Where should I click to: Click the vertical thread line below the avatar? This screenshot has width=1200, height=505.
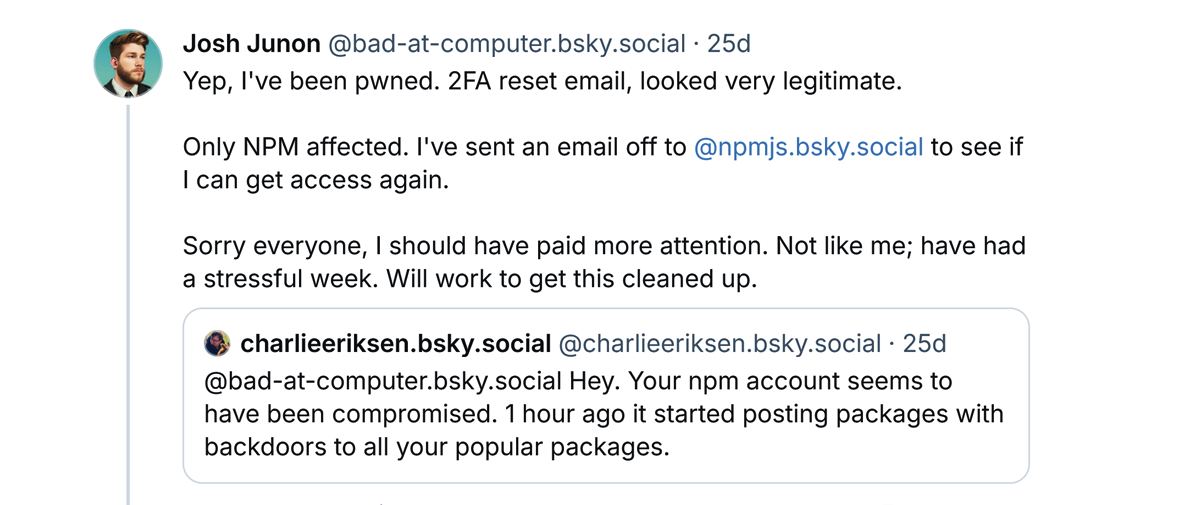128,300
